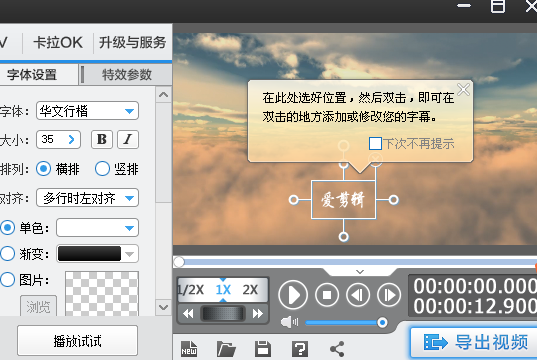The width and height of the screenshot is (537, 360).
Task: Check 下次不再提示 checkbox
Action: point(375,144)
